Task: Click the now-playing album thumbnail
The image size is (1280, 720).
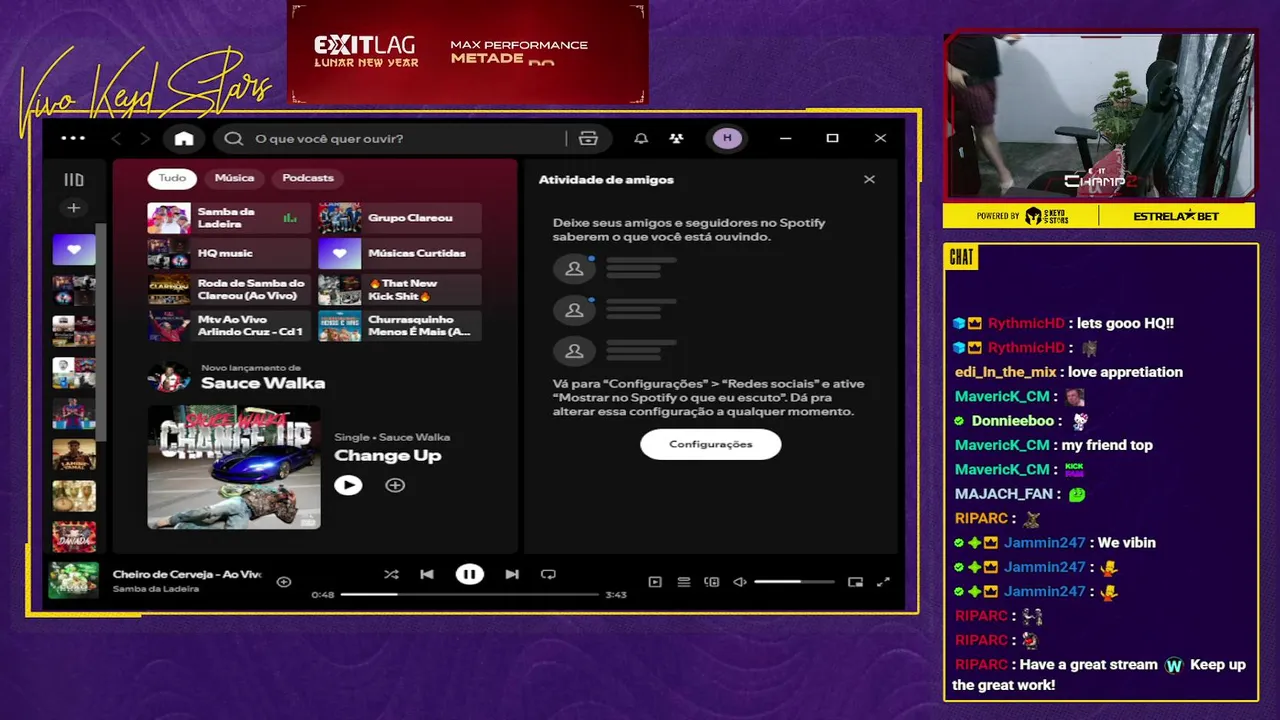Action: [x=74, y=580]
